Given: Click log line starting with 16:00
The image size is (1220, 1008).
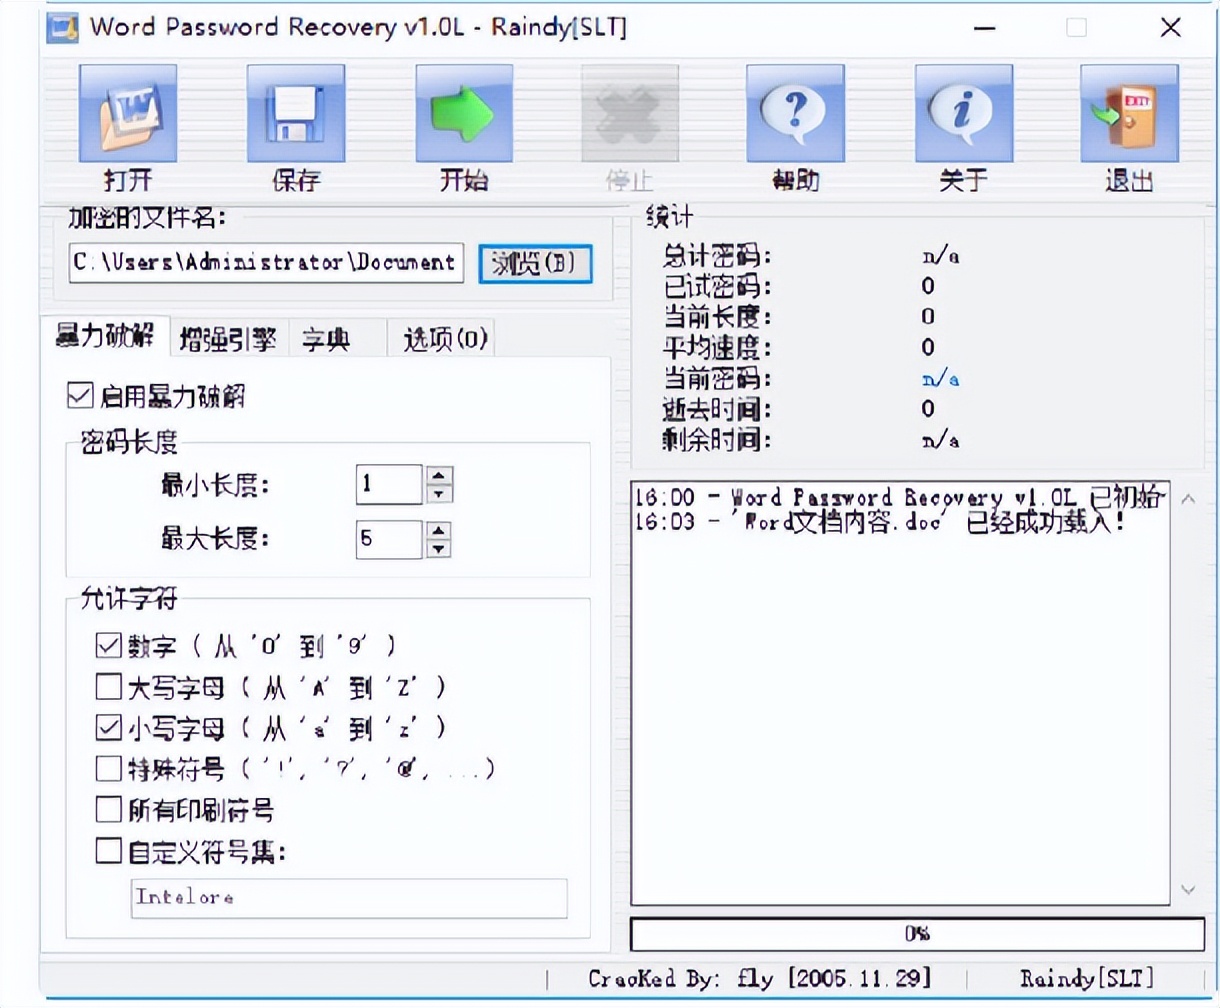Looking at the screenshot, I should click(899, 497).
